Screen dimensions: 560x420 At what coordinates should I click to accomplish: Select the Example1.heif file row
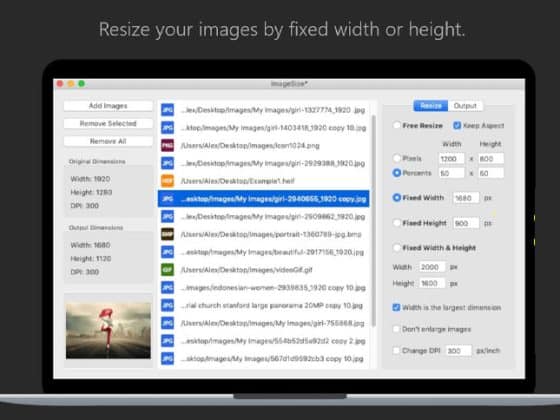pos(264,181)
